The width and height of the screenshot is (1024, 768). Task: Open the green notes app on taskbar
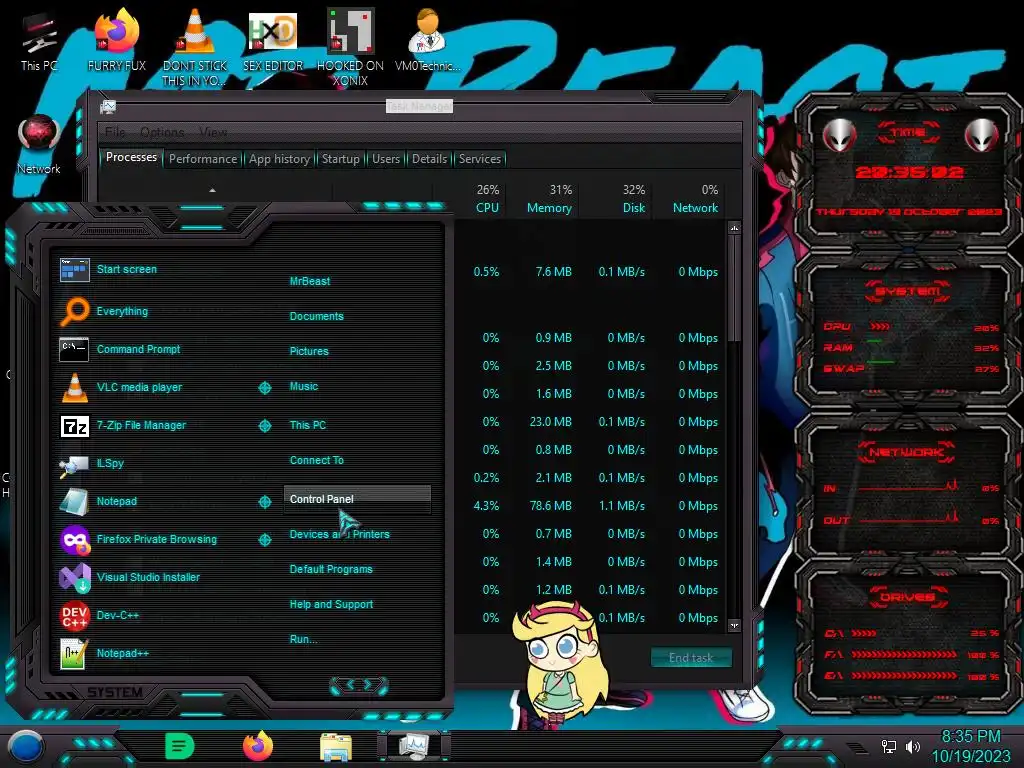(180, 746)
